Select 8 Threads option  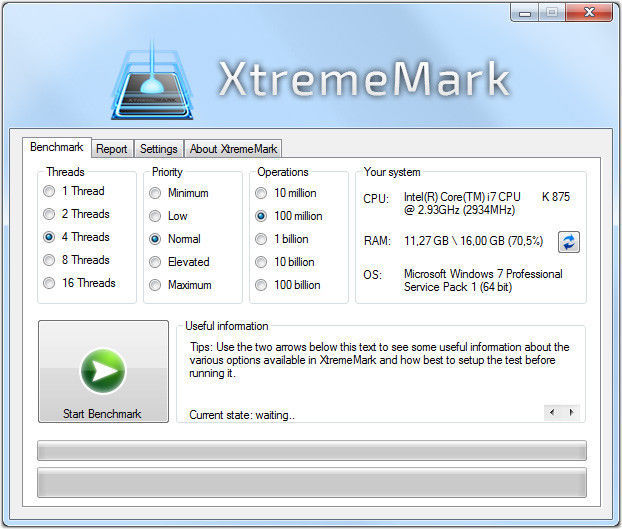pyautogui.click(x=76, y=260)
